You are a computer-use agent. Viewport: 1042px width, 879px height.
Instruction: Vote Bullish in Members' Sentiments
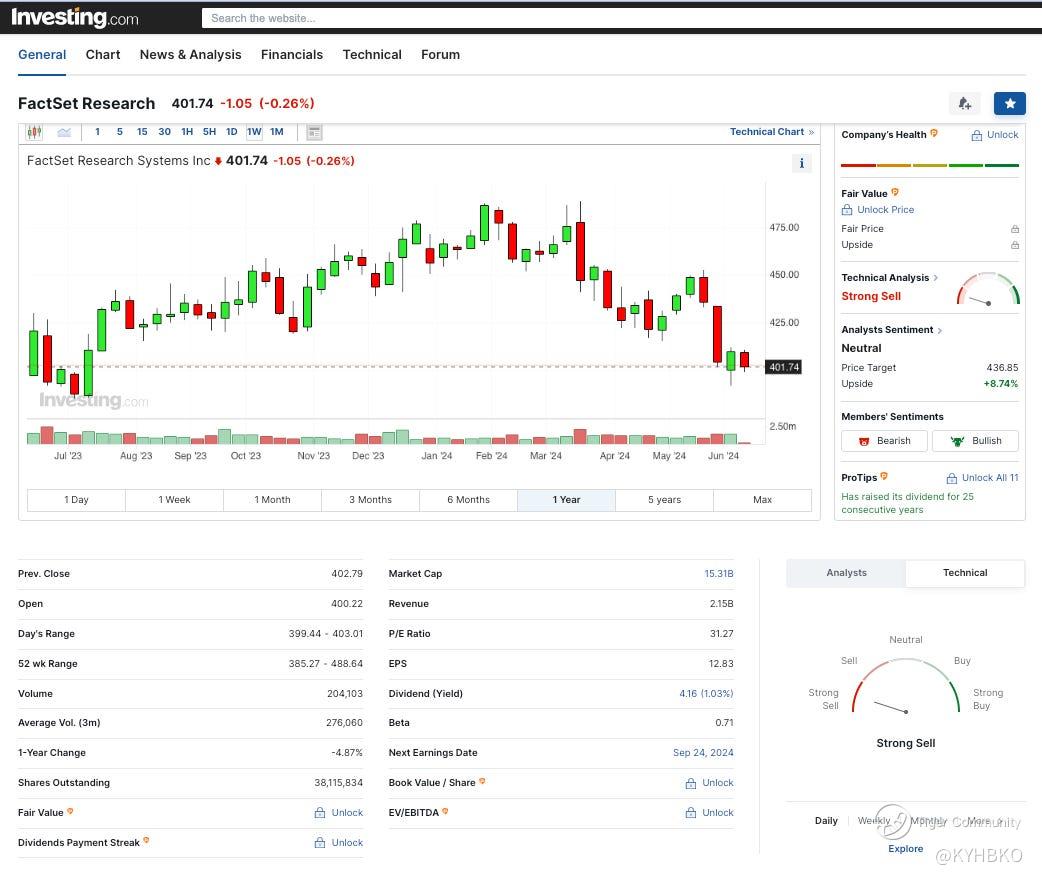coord(975,441)
